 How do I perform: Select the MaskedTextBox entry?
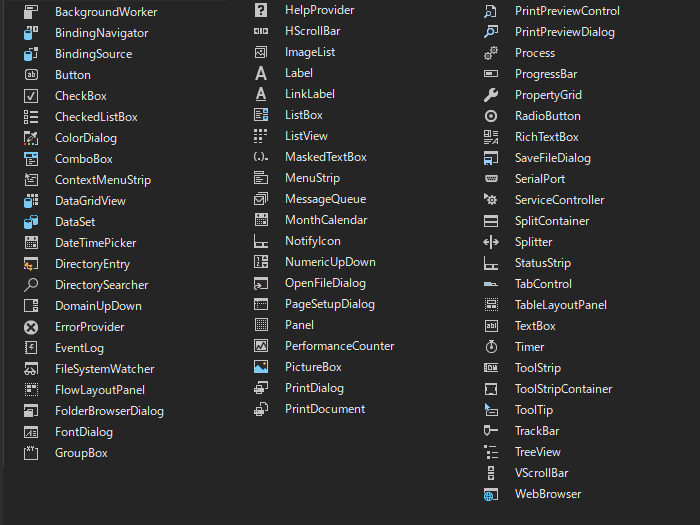click(x=326, y=157)
